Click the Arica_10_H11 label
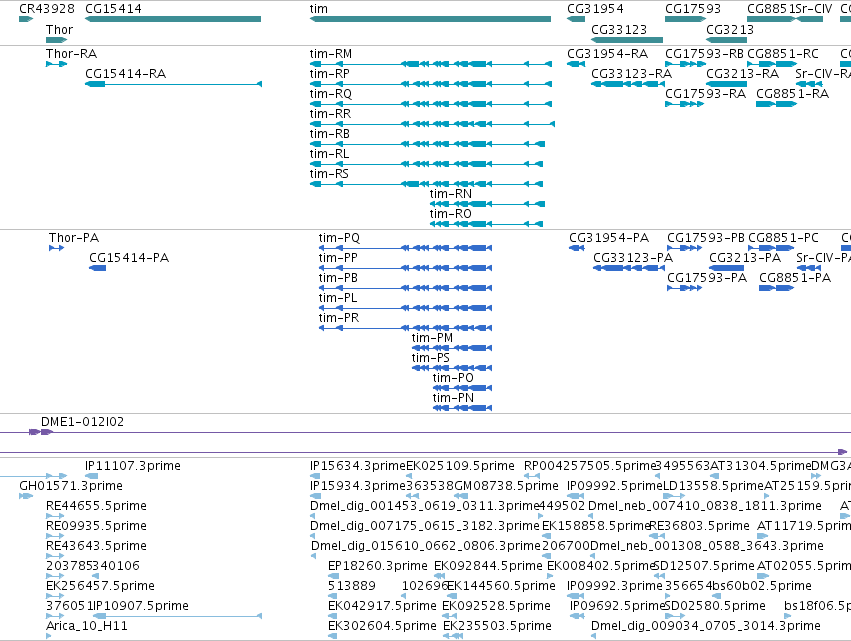This screenshot has height=641, width=851. click(87, 626)
